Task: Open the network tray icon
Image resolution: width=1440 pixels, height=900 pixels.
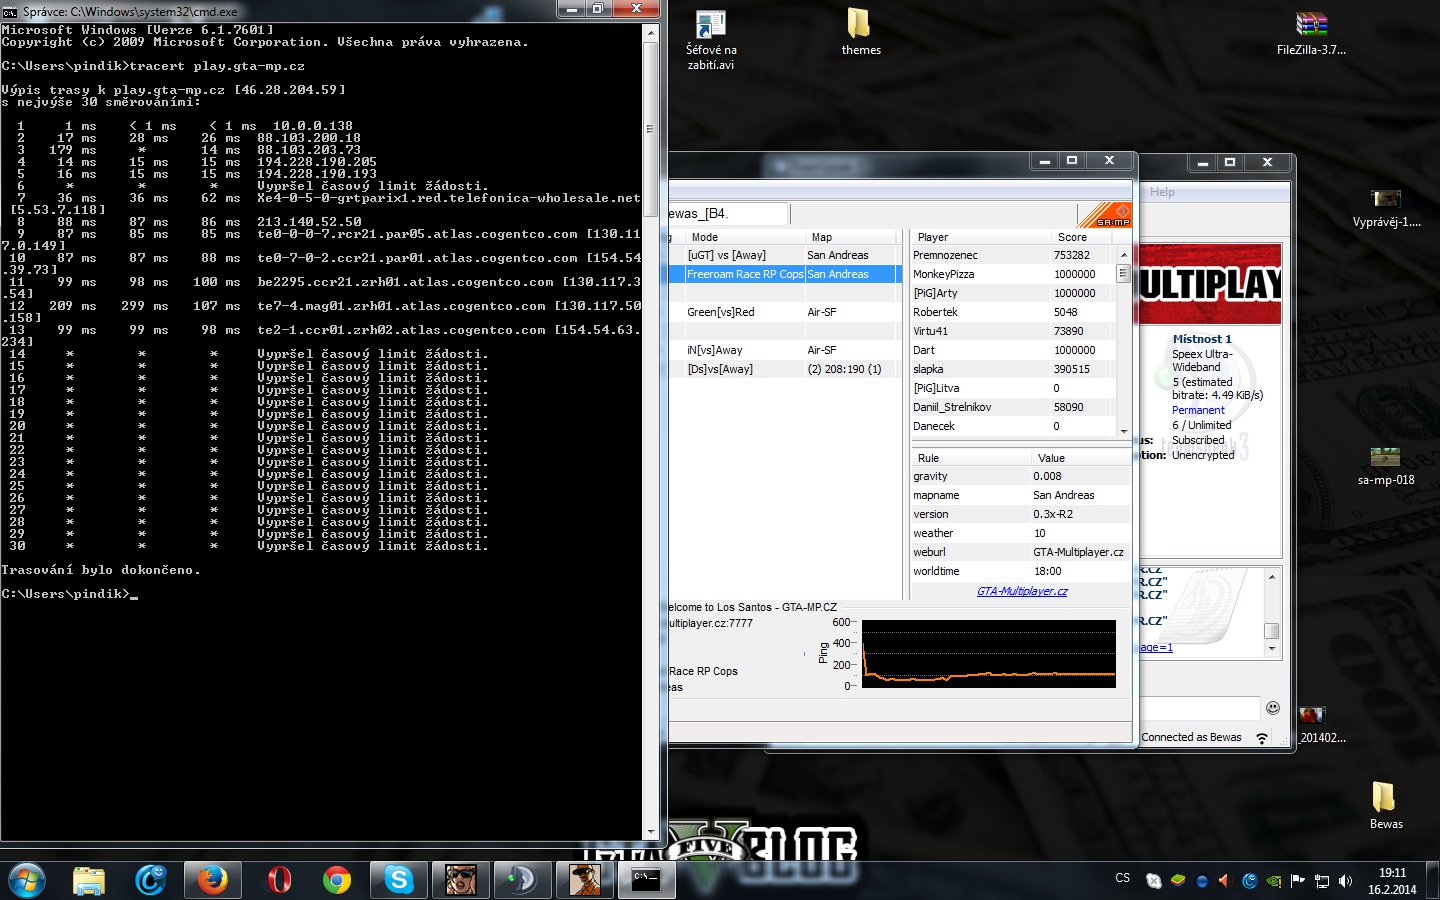Action: pyautogui.click(x=1322, y=881)
